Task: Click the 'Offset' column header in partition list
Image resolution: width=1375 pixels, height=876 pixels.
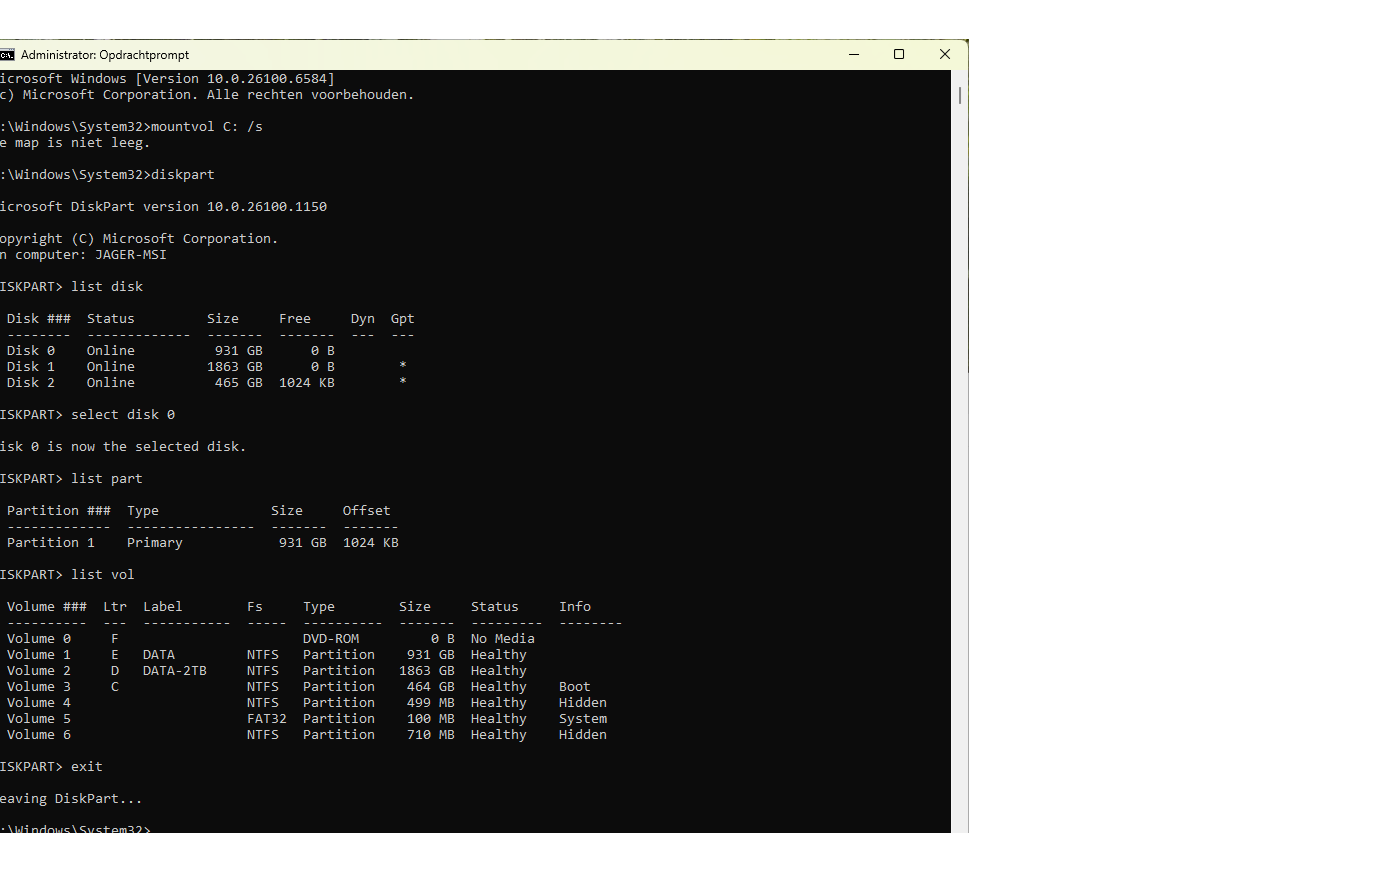Action: pos(367,511)
